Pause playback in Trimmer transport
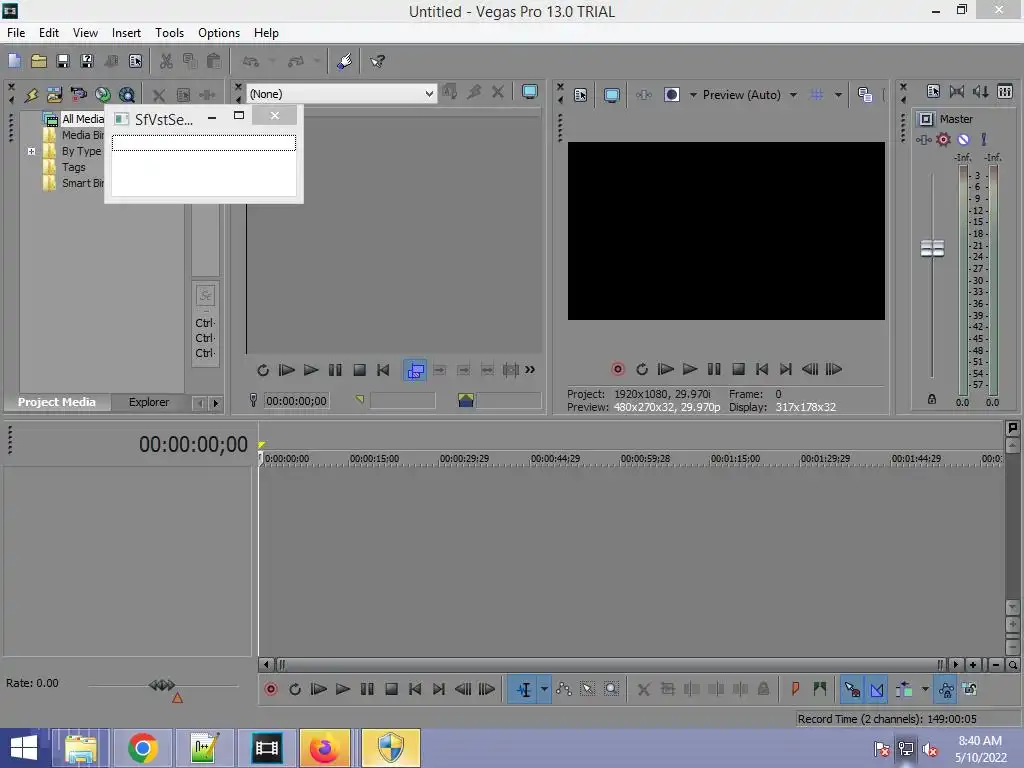1024x768 pixels. coord(335,370)
